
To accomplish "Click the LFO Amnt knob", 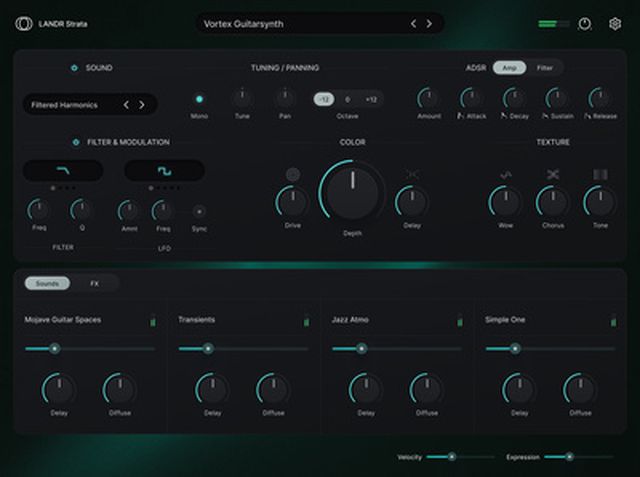I will click(x=129, y=211).
